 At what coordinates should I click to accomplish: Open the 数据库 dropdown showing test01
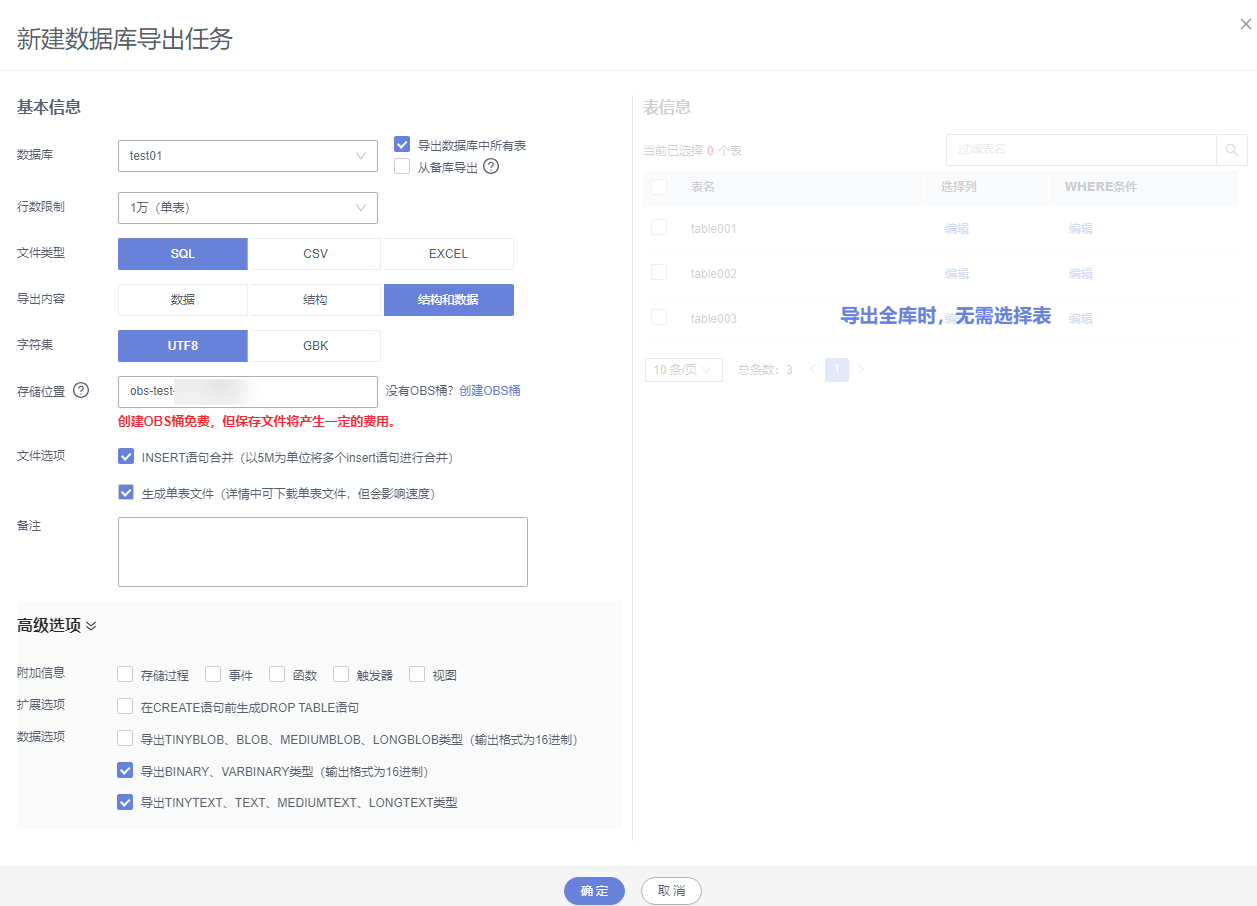click(247, 156)
